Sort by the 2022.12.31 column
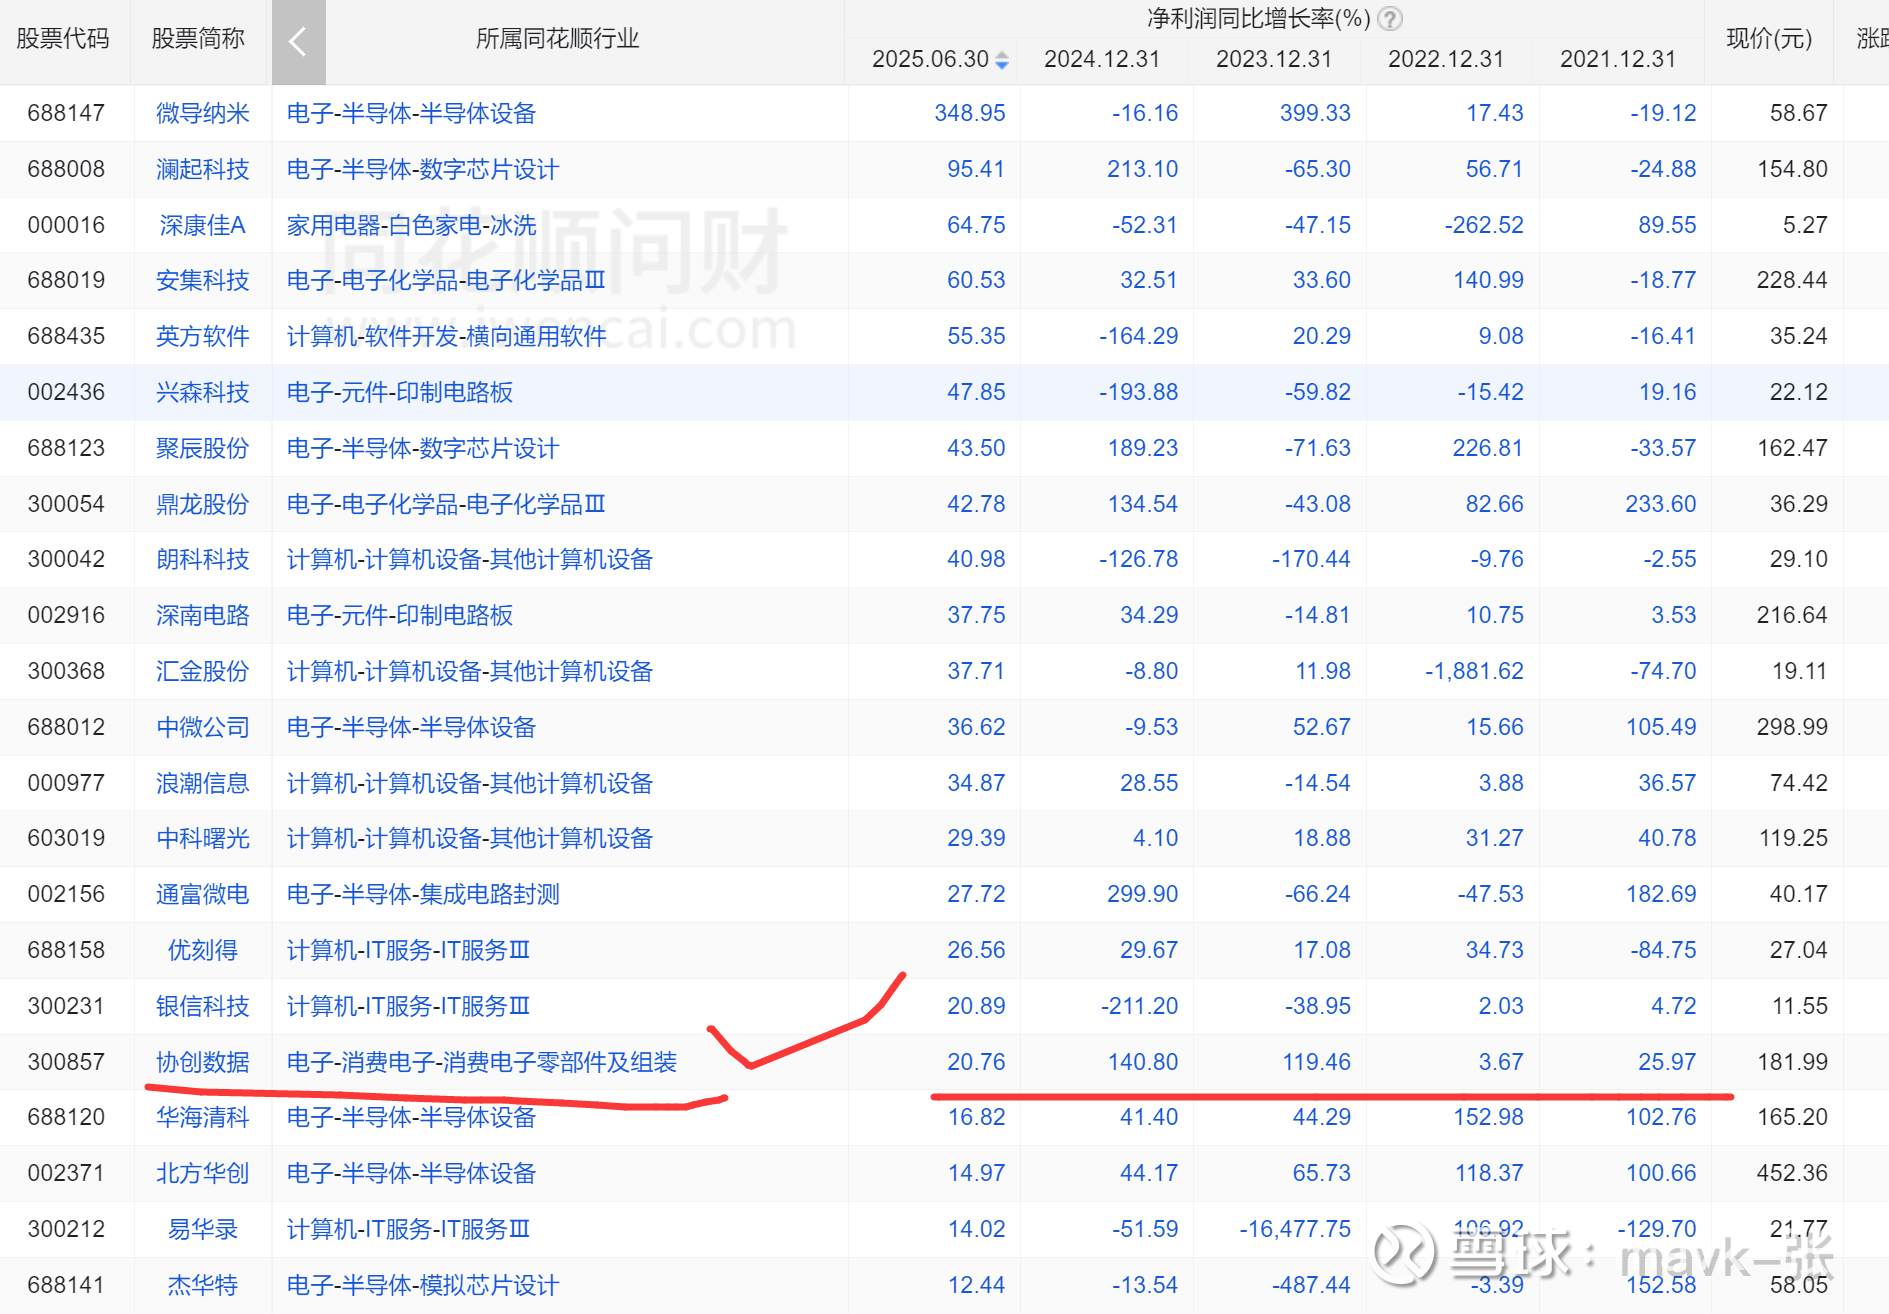The height and width of the screenshot is (1314, 1889). coord(1446,59)
